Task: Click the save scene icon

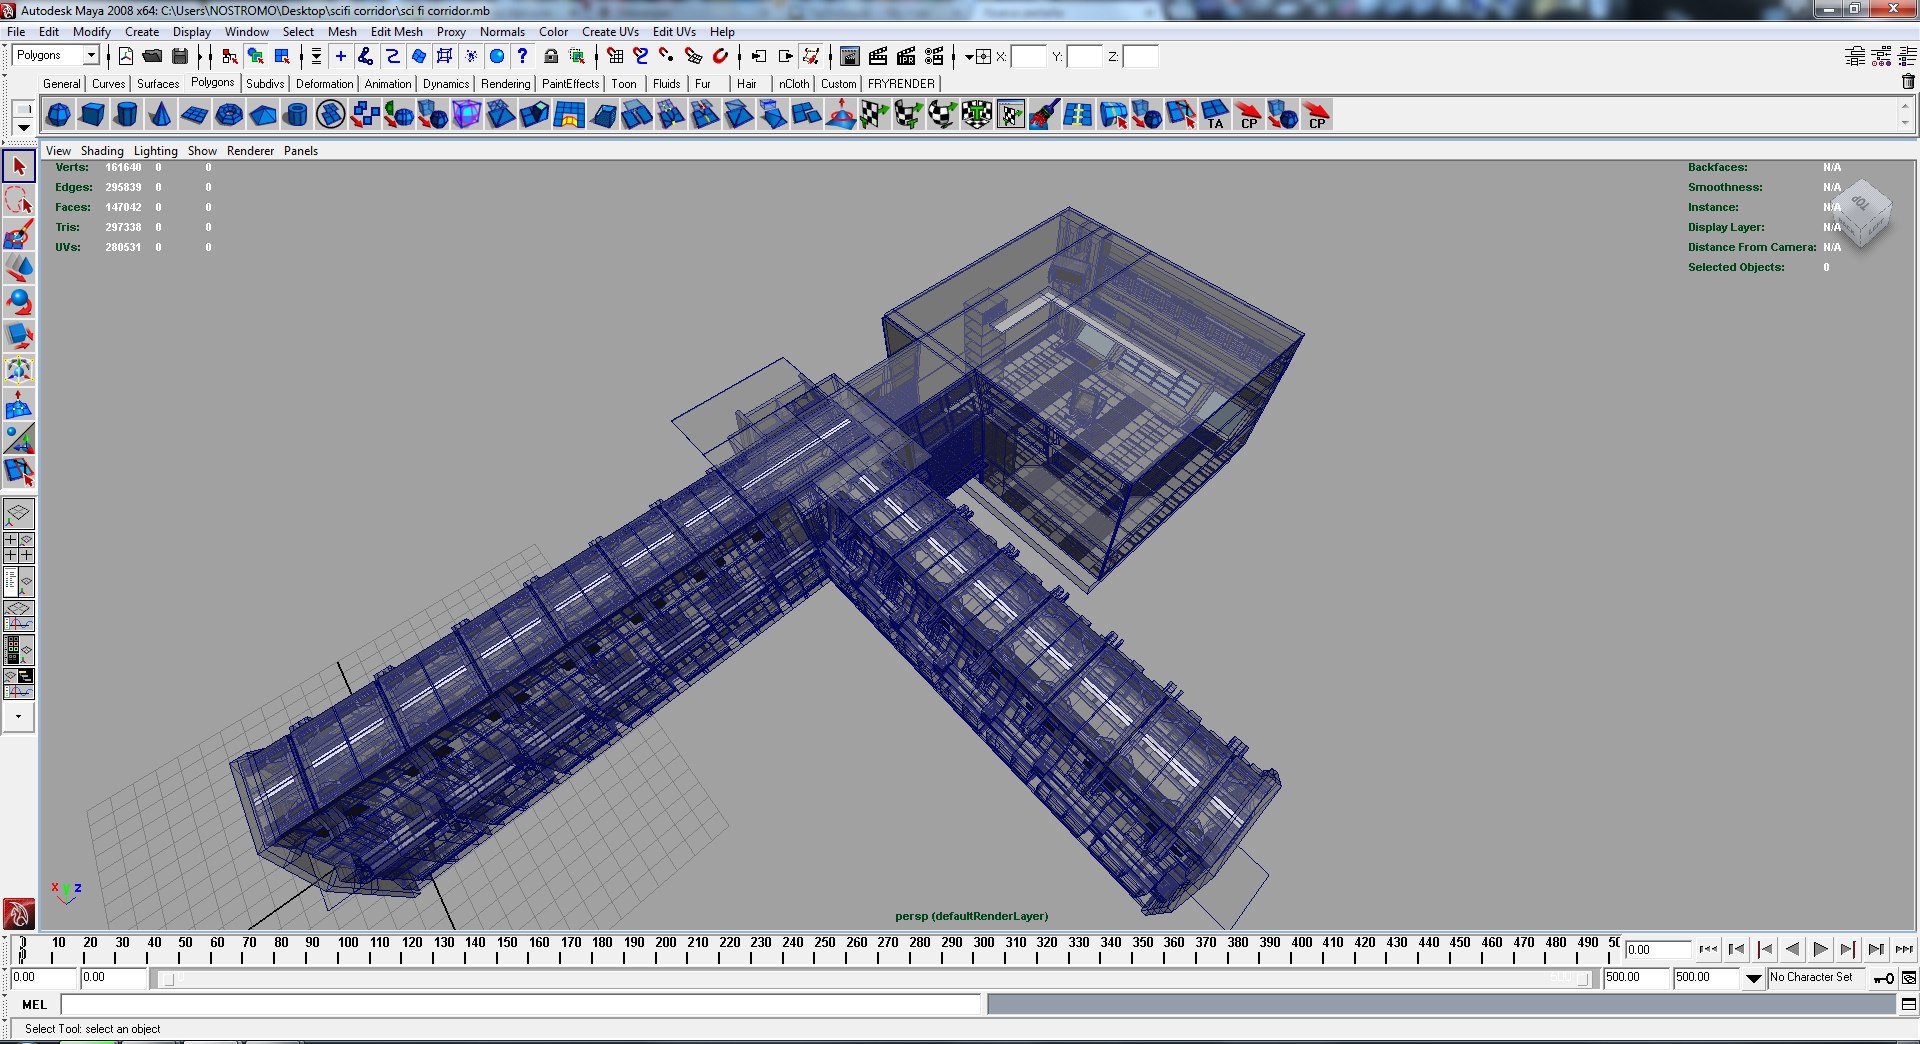Action: [180, 56]
